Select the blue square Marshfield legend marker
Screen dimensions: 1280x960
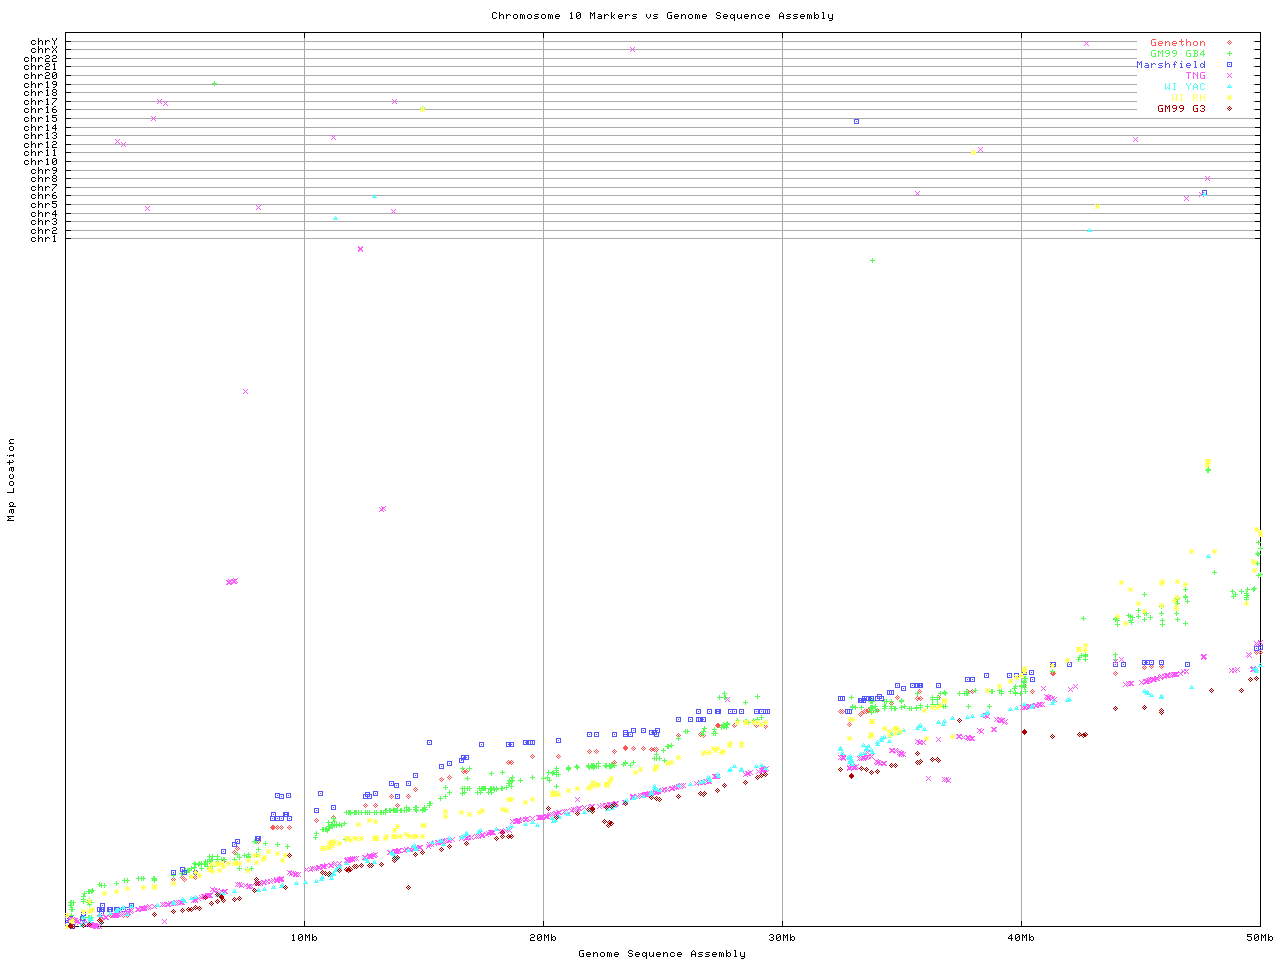(x=1229, y=65)
